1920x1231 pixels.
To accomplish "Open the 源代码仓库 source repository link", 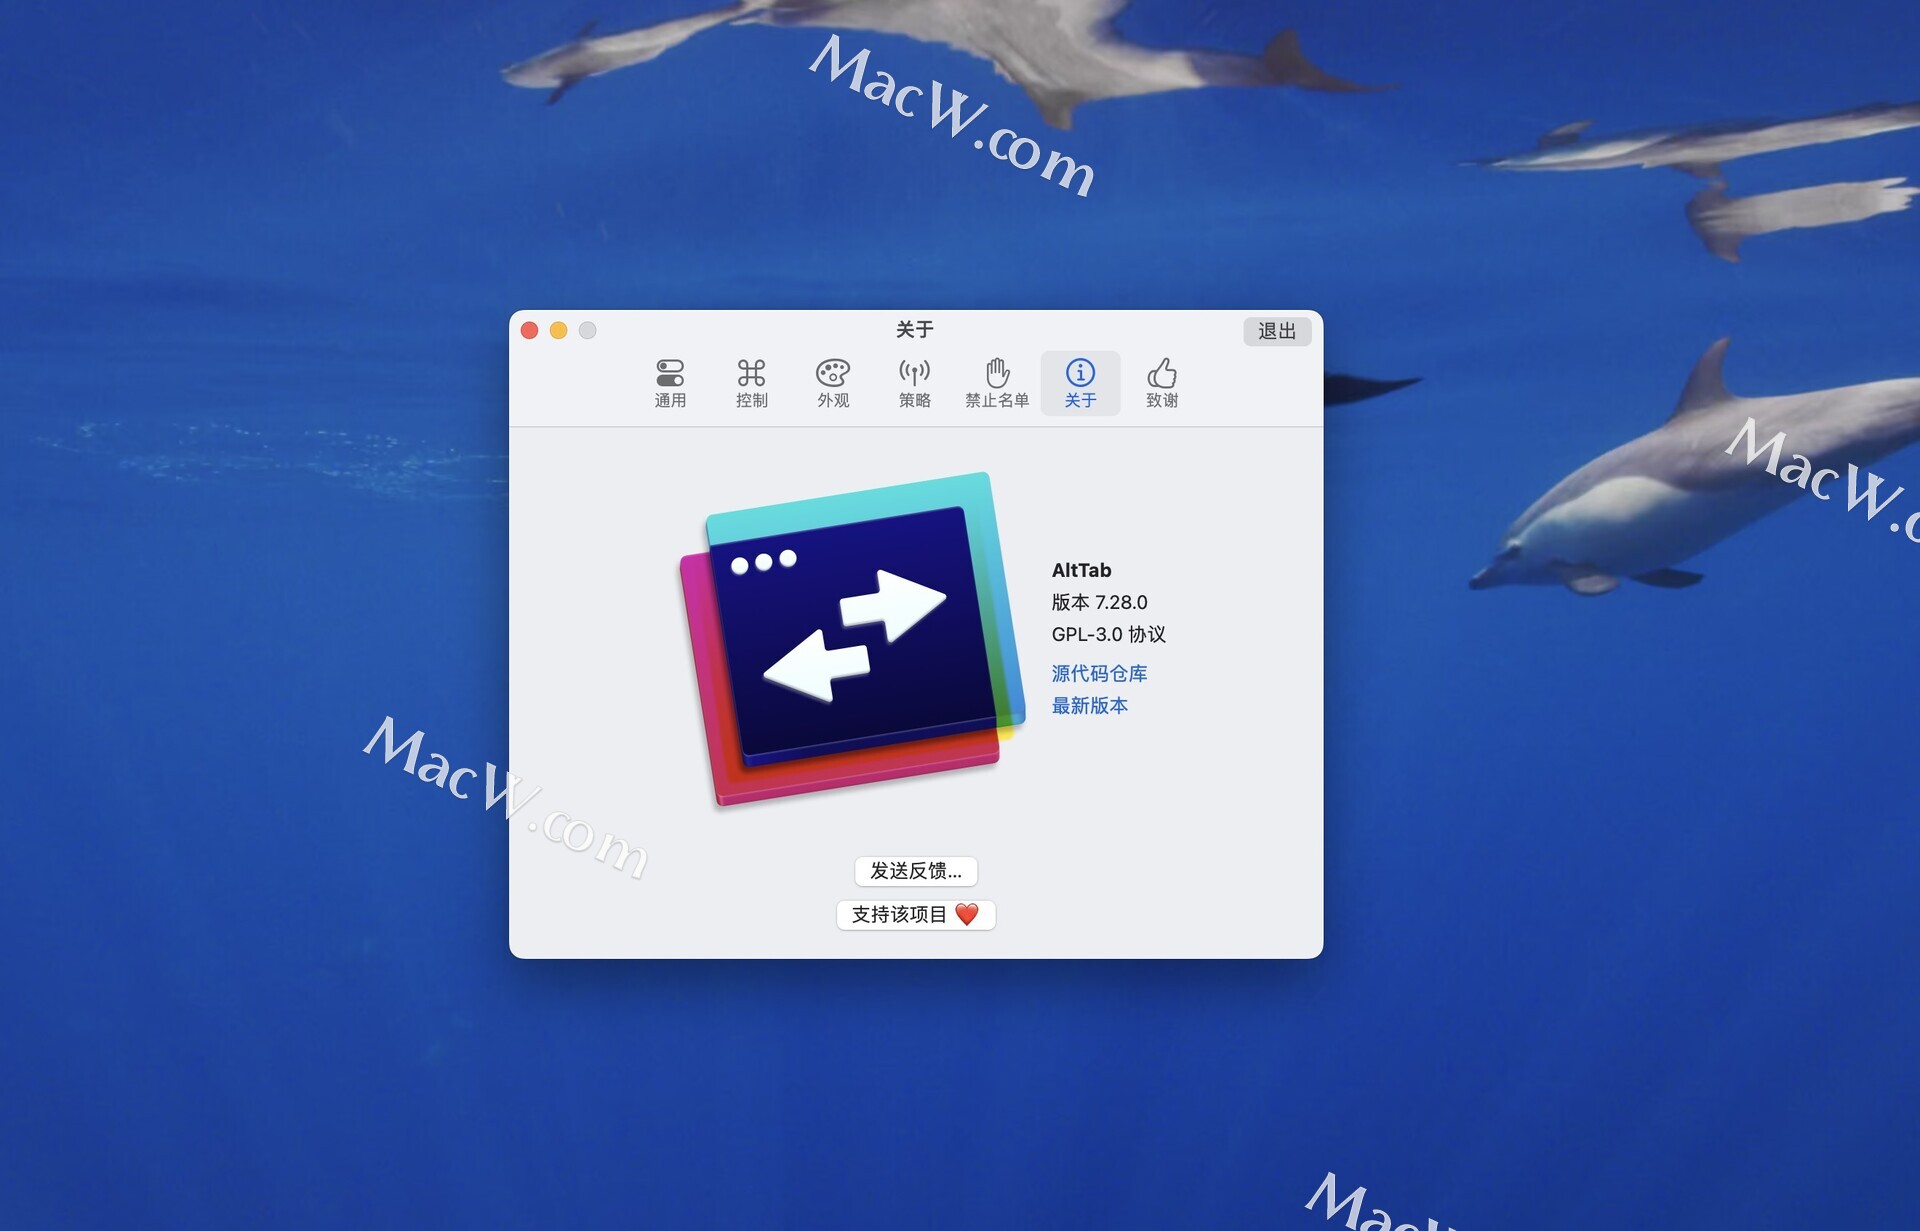I will [1099, 673].
